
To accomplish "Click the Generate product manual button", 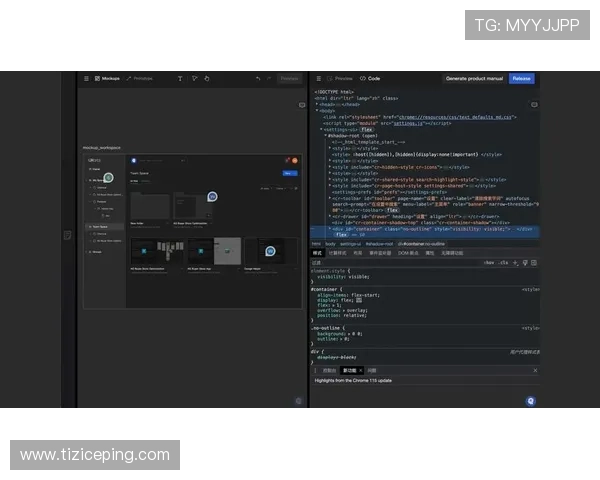I will [474, 78].
